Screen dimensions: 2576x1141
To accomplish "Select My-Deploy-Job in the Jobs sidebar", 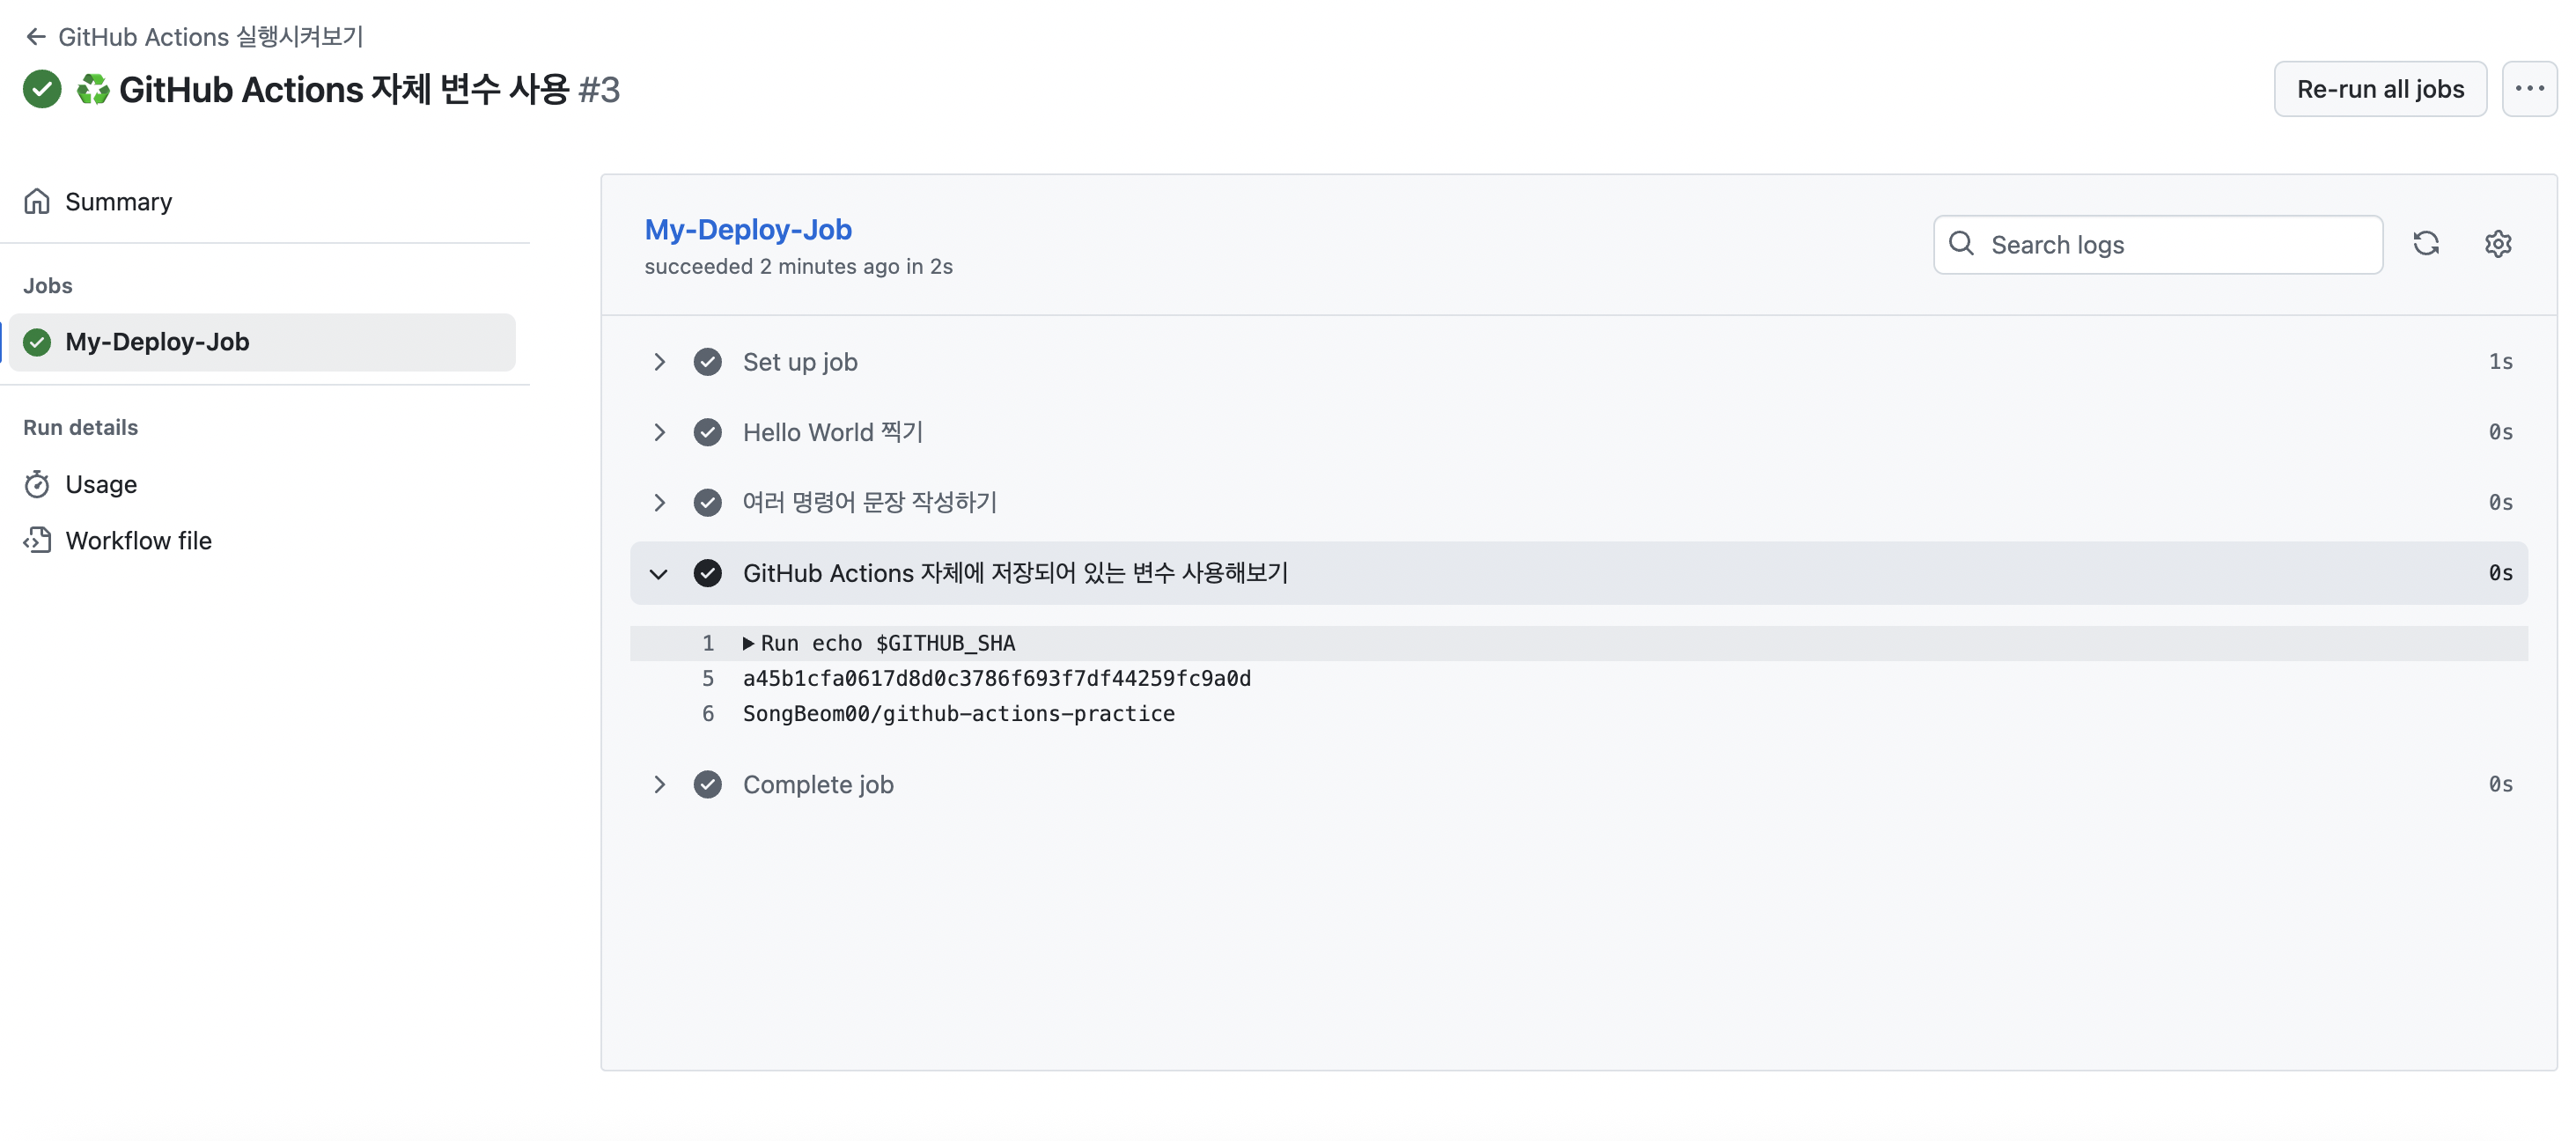I will click(262, 343).
